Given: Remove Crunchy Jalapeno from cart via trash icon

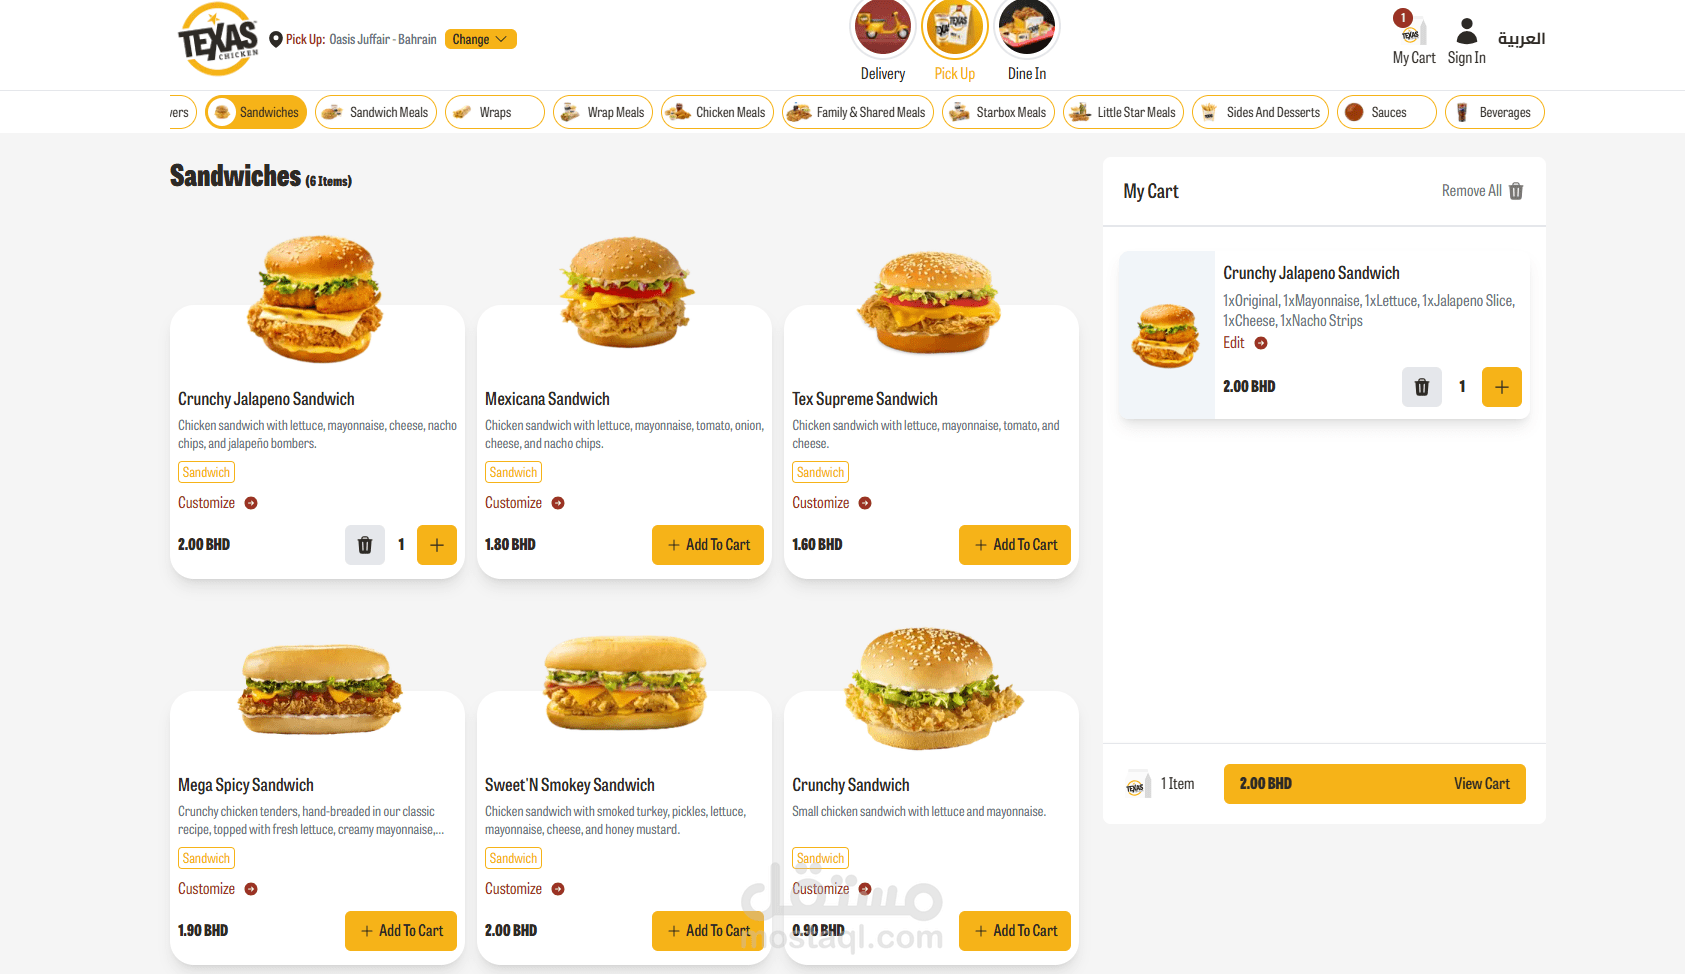Looking at the screenshot, I should [x=1421, y=387].
